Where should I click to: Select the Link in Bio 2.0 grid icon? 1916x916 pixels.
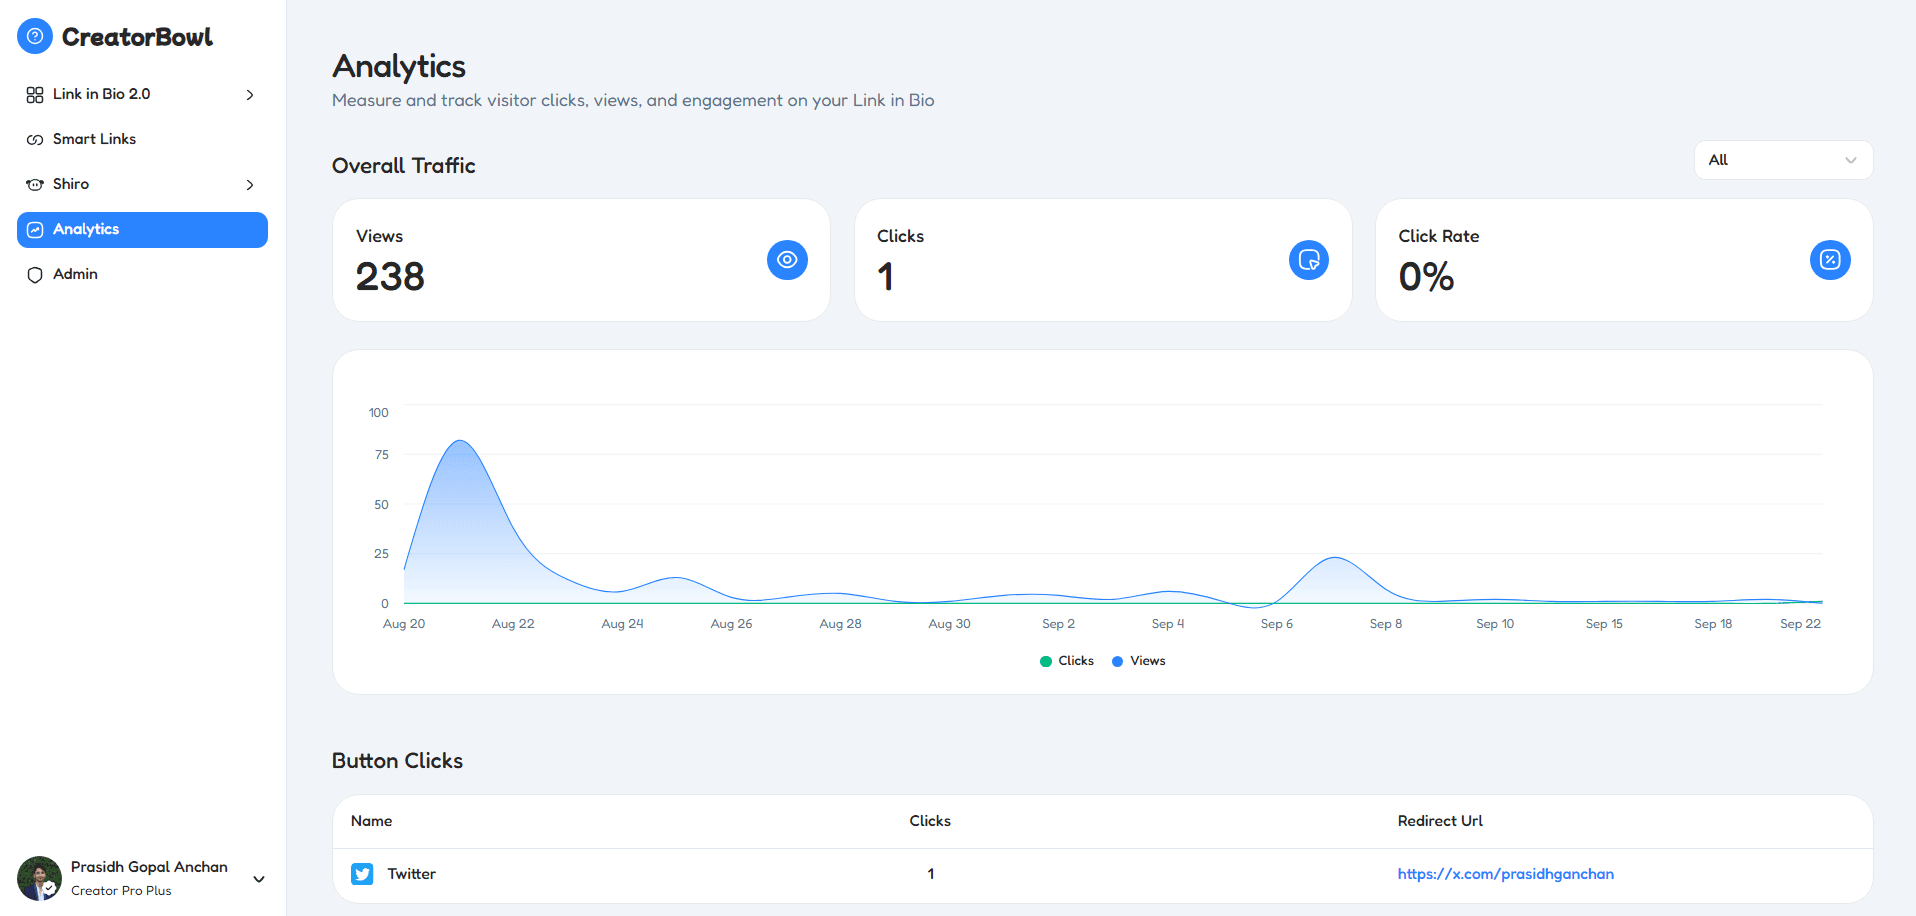tap(33, 94)
